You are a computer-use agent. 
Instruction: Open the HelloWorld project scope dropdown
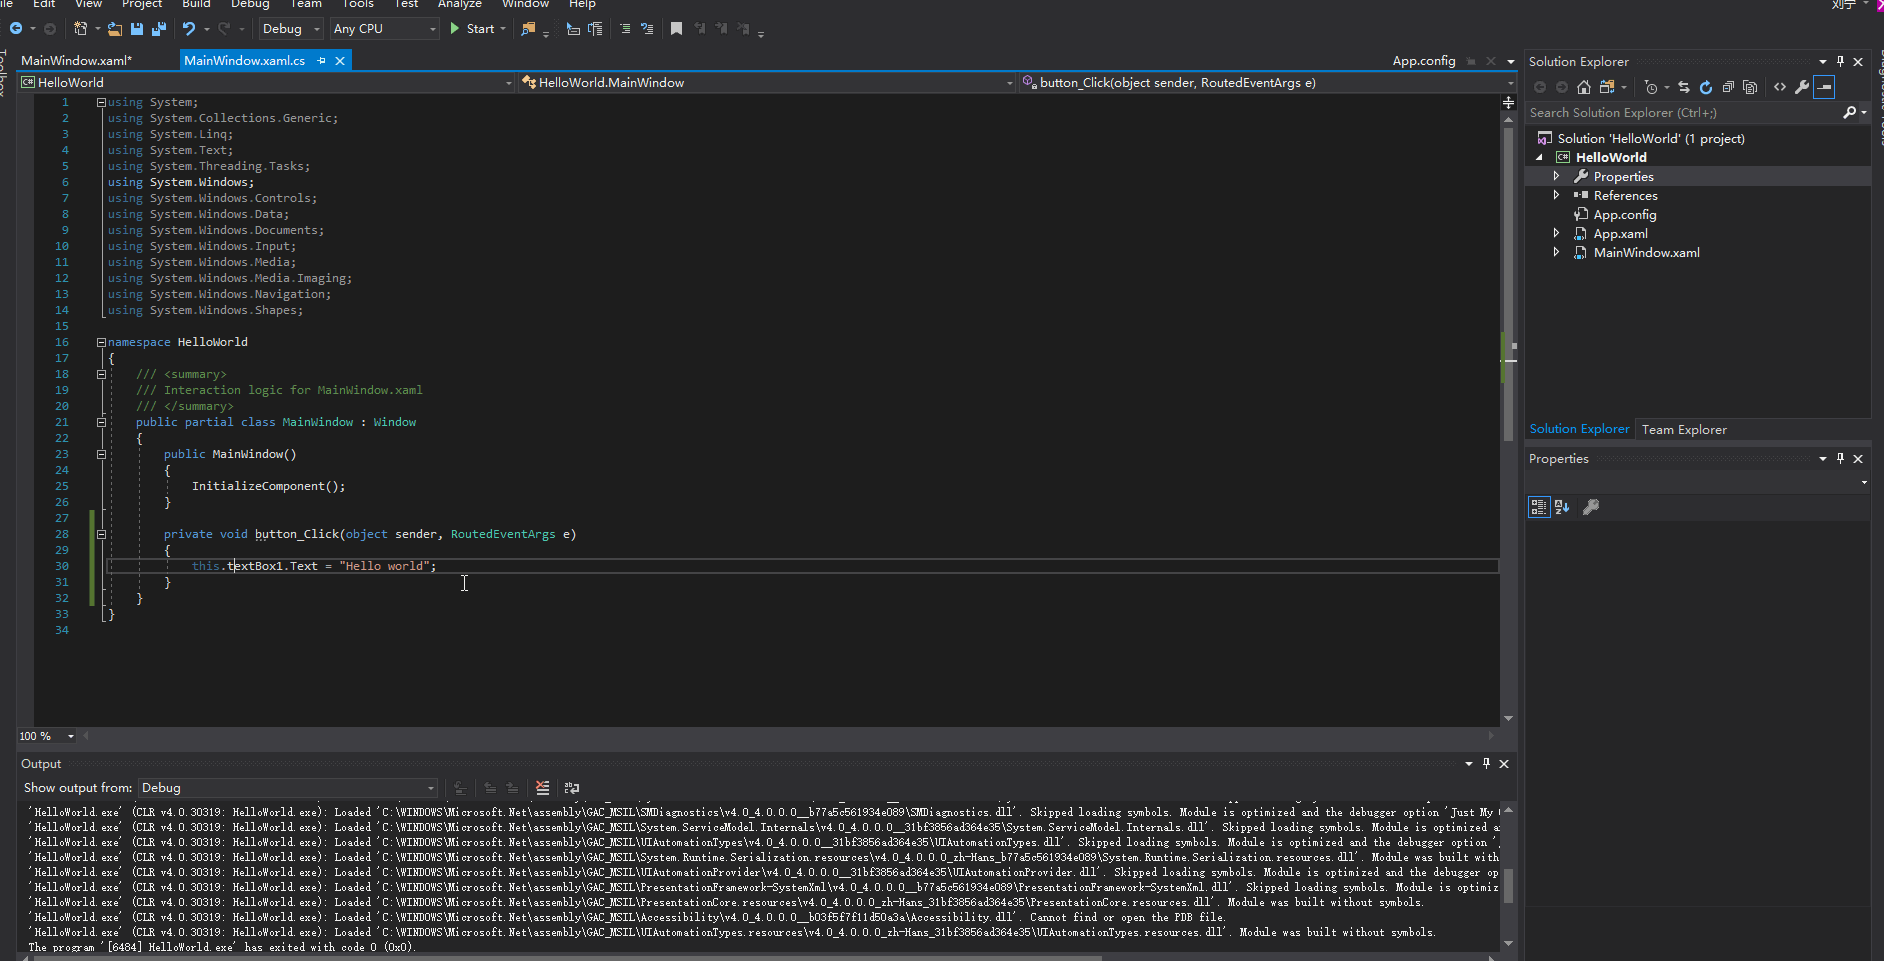coord(267,83)
